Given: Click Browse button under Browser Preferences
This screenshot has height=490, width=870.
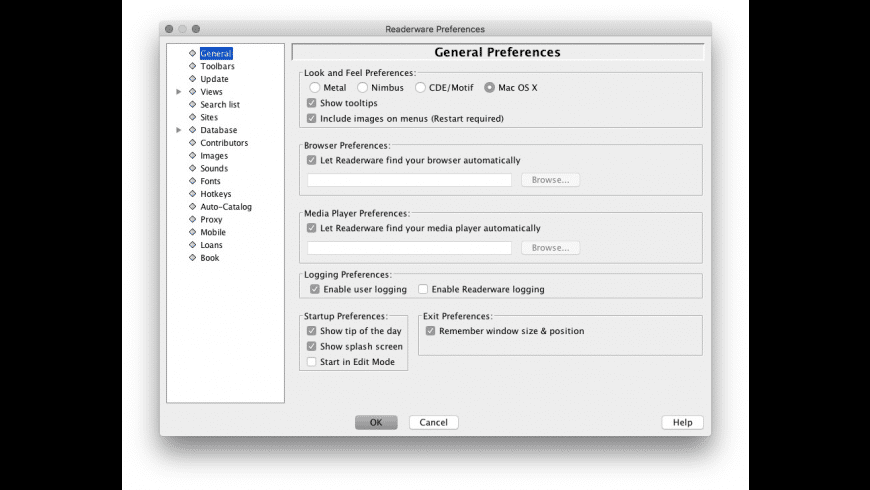Looking at the screenshot, I should (x=550, y=180).
